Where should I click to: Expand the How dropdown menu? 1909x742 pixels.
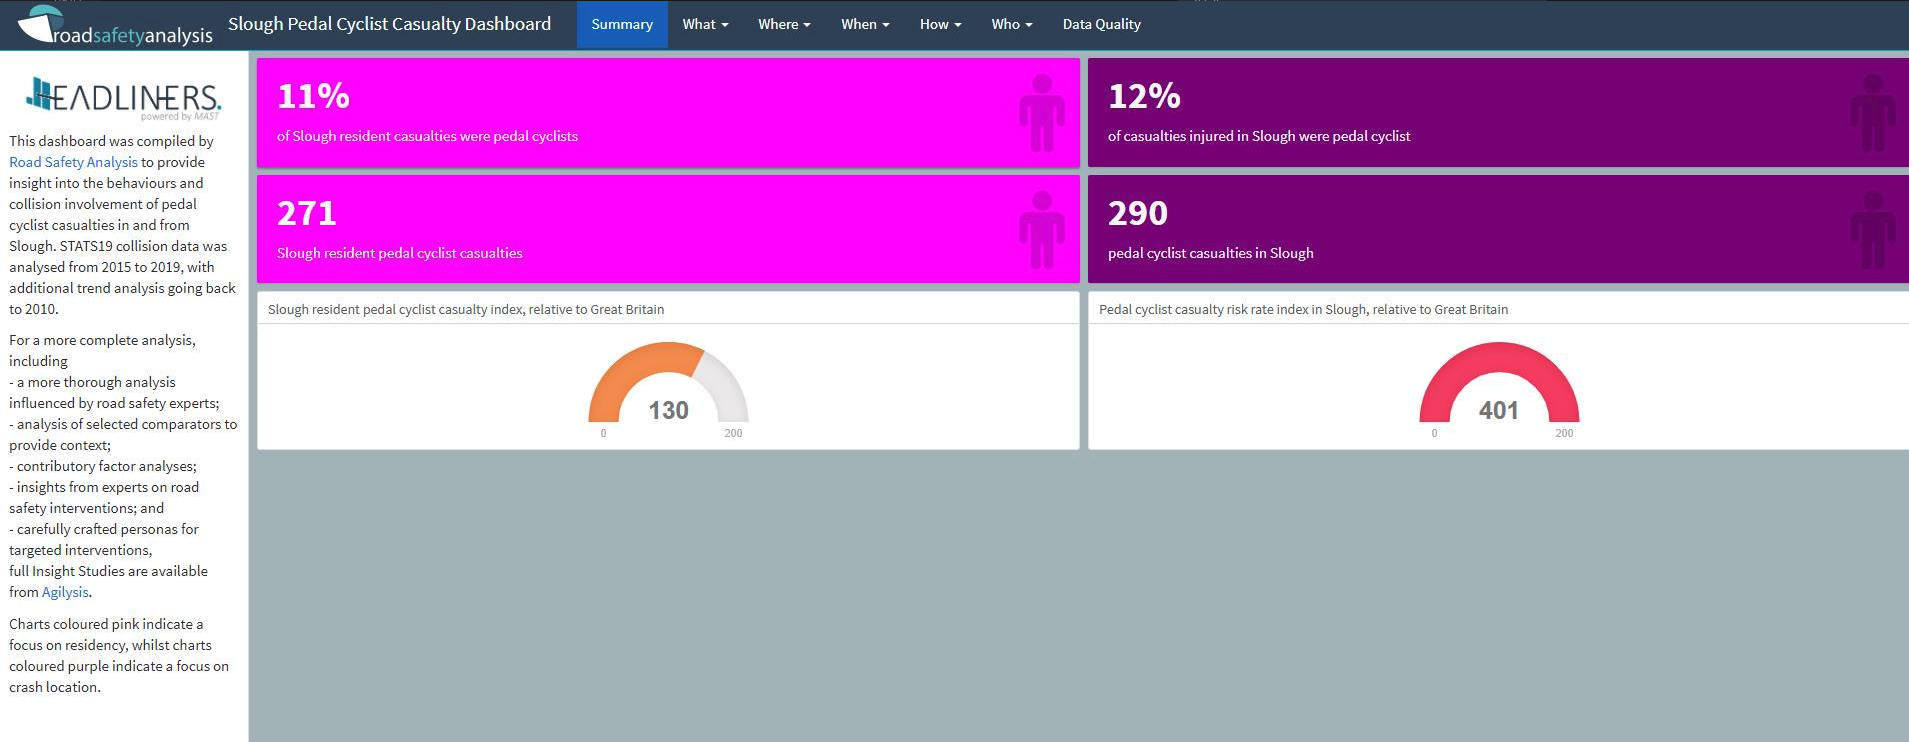[x=940, y=24]
